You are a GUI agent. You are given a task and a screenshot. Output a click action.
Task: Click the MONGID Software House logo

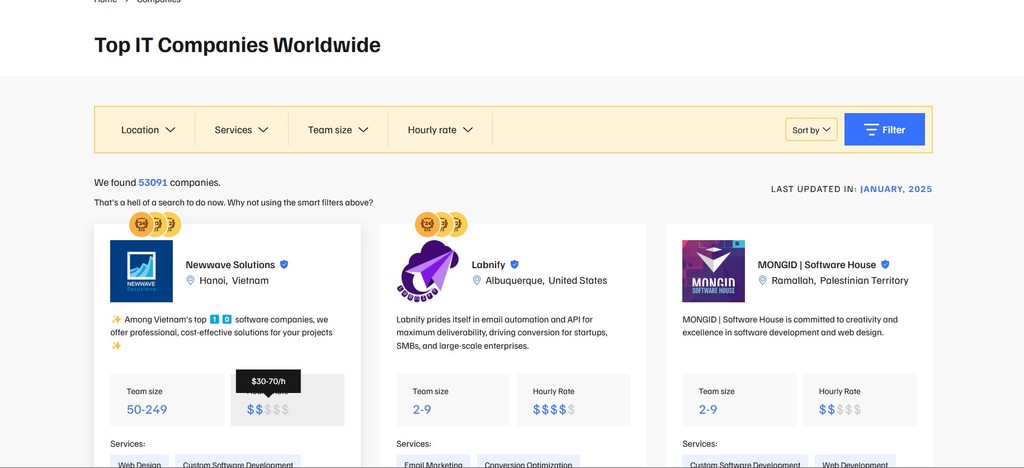tap(713, 271)
